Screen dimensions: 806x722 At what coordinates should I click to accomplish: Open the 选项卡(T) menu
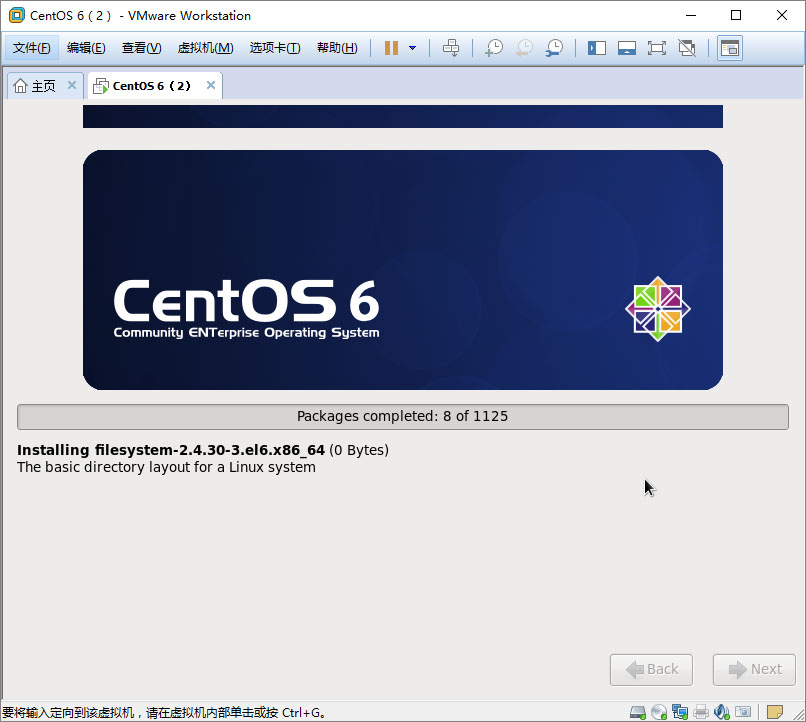tap(274, 48)
